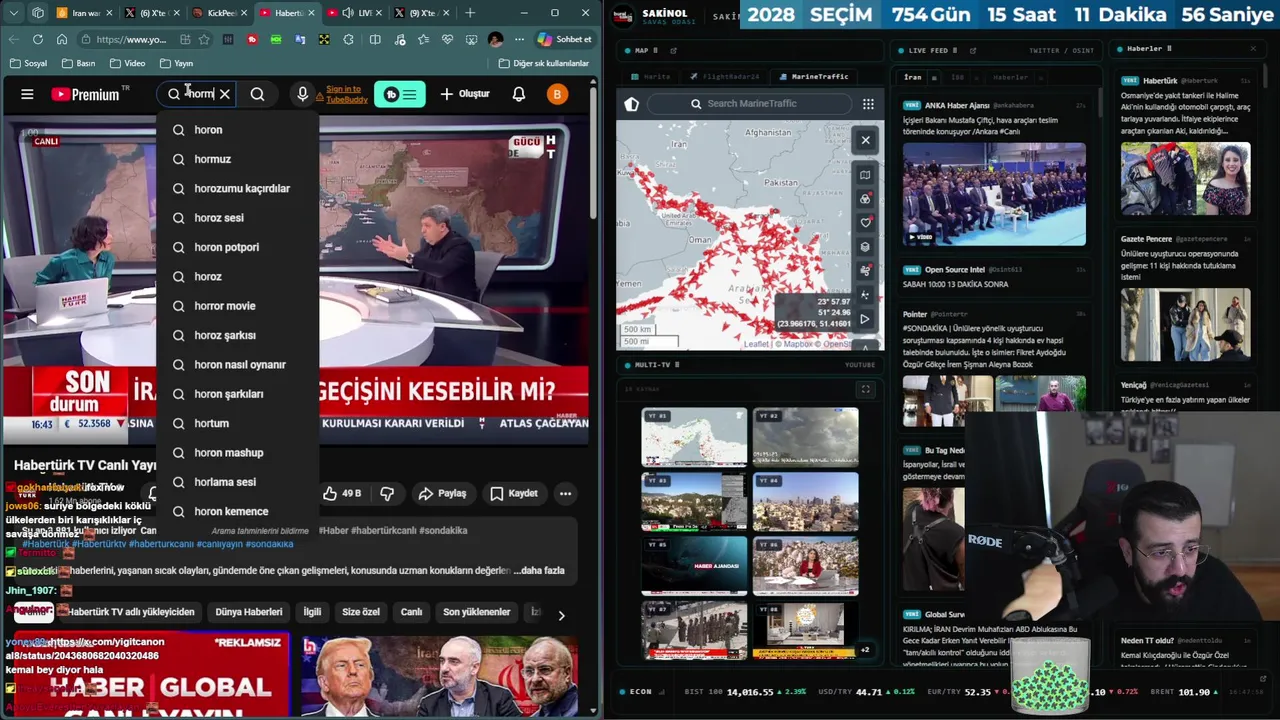This screenshot has height=720, width=1280.
Task: Open MarineTraffic favorites heart icon
Action: tap(865, 222)
